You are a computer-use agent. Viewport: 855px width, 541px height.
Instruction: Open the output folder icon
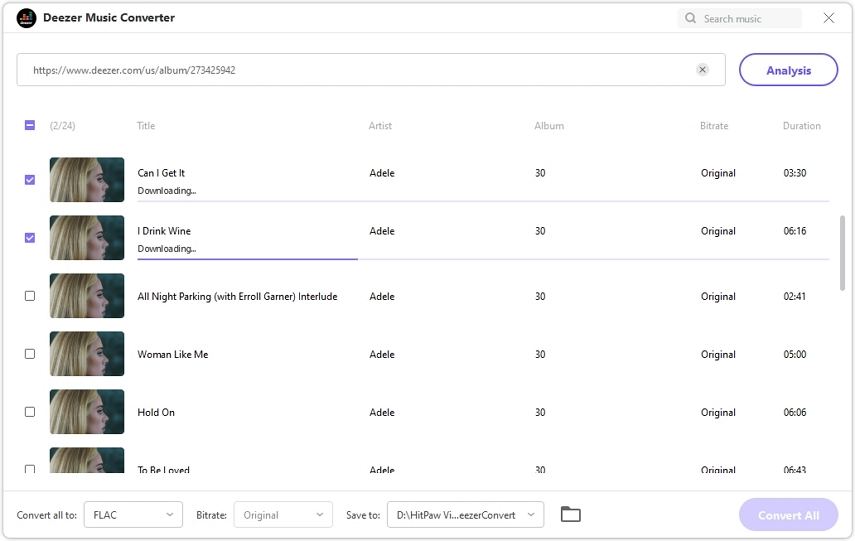570,514
